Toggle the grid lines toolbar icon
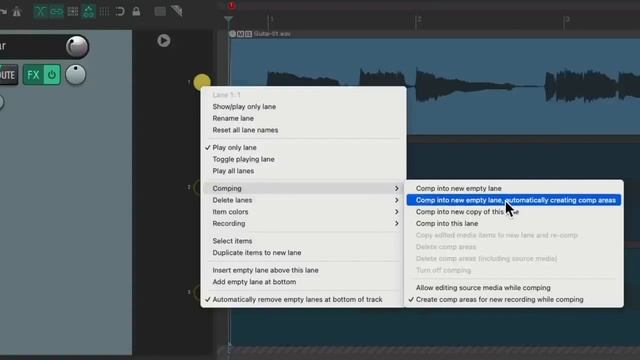640x360 pixels. (104, 11)
